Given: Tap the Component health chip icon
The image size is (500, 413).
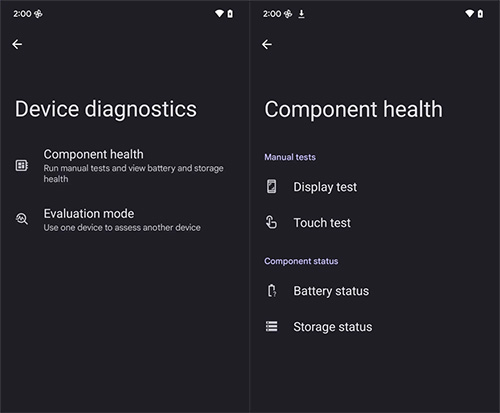Looking at the screenshot, I should point(22,165).
